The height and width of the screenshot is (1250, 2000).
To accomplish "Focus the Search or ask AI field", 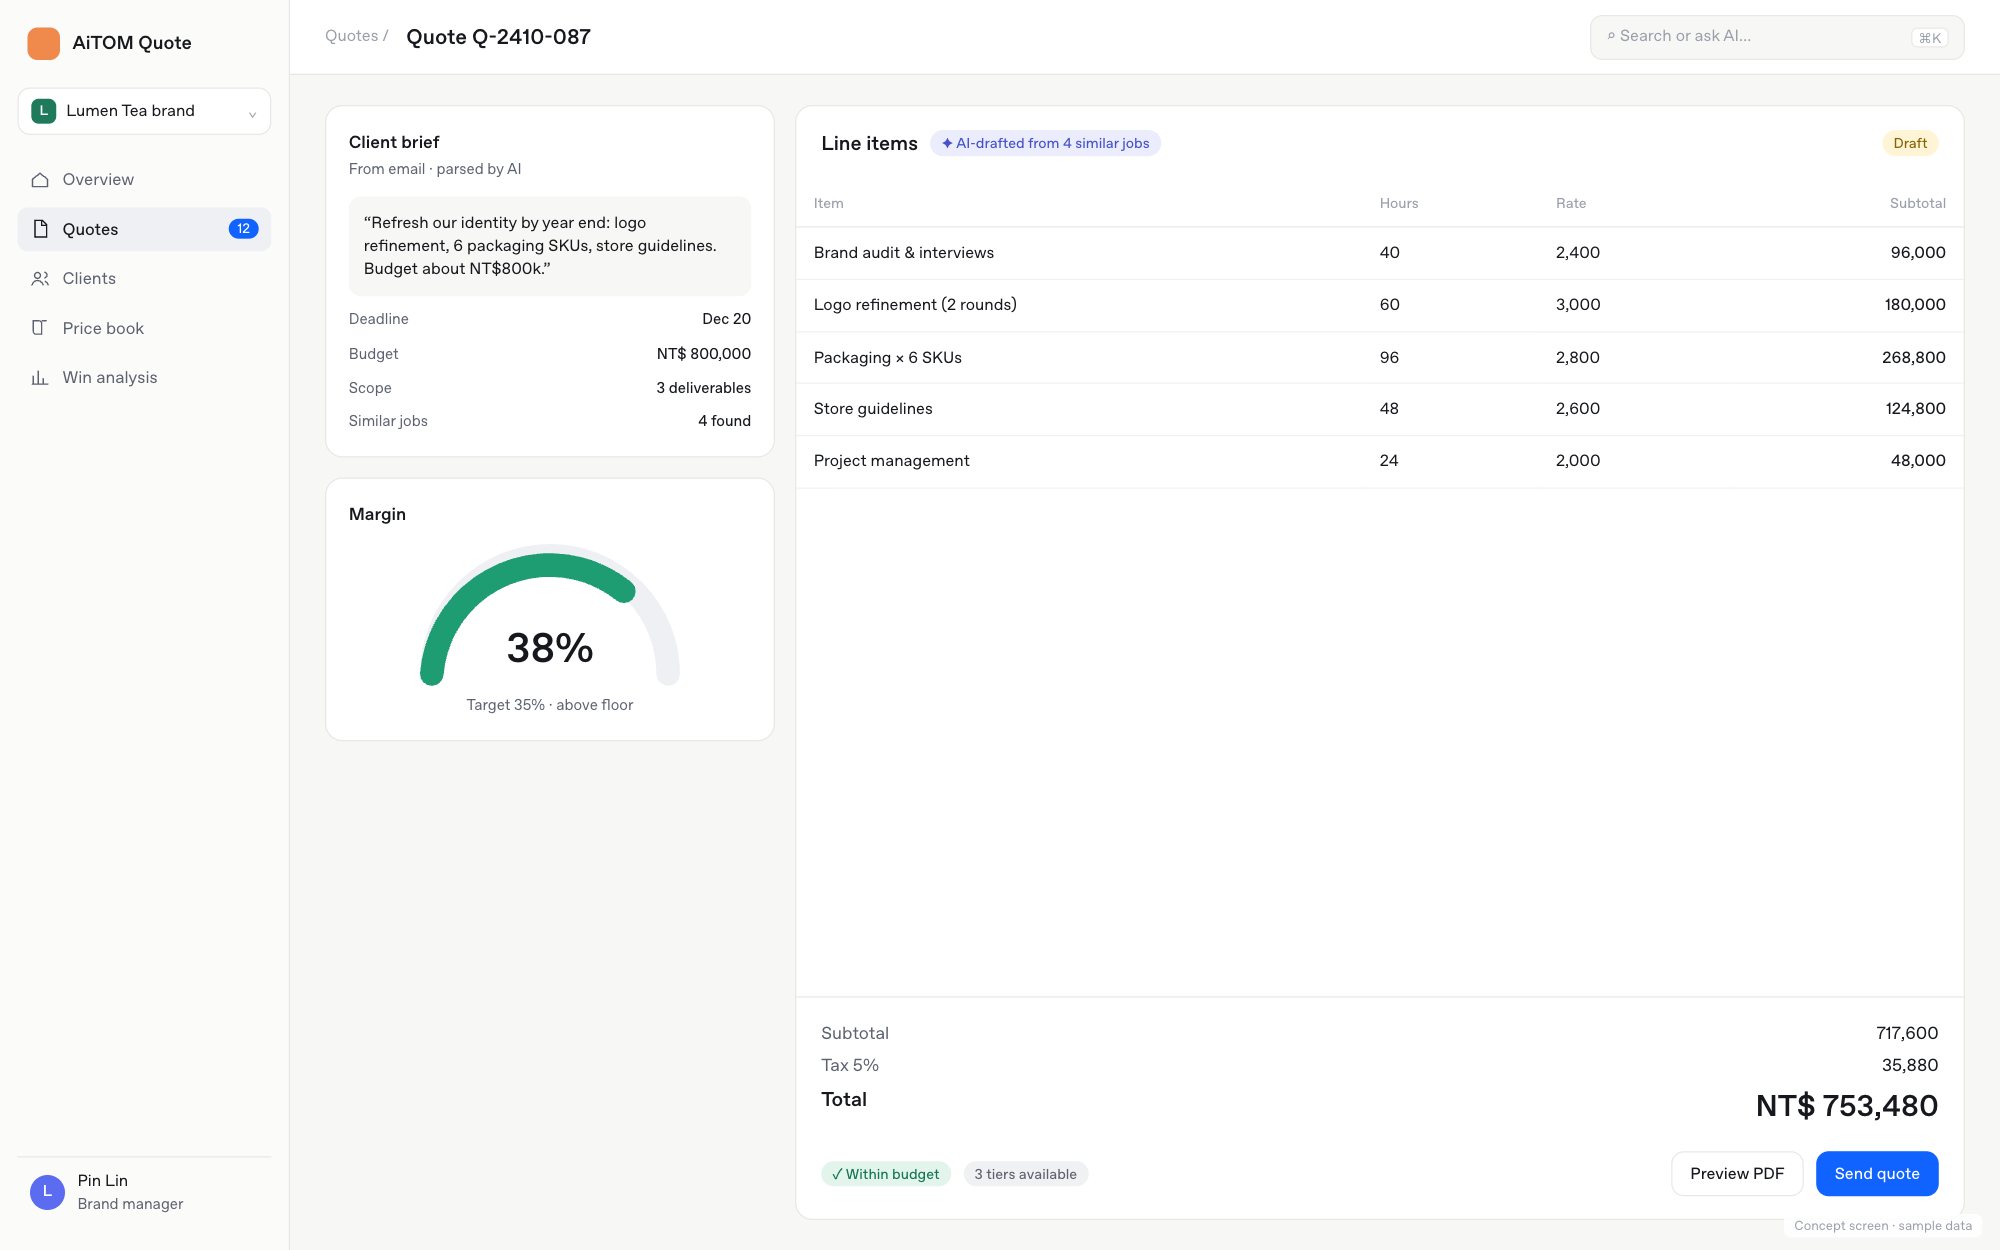I will click(x=1777, y=37).
